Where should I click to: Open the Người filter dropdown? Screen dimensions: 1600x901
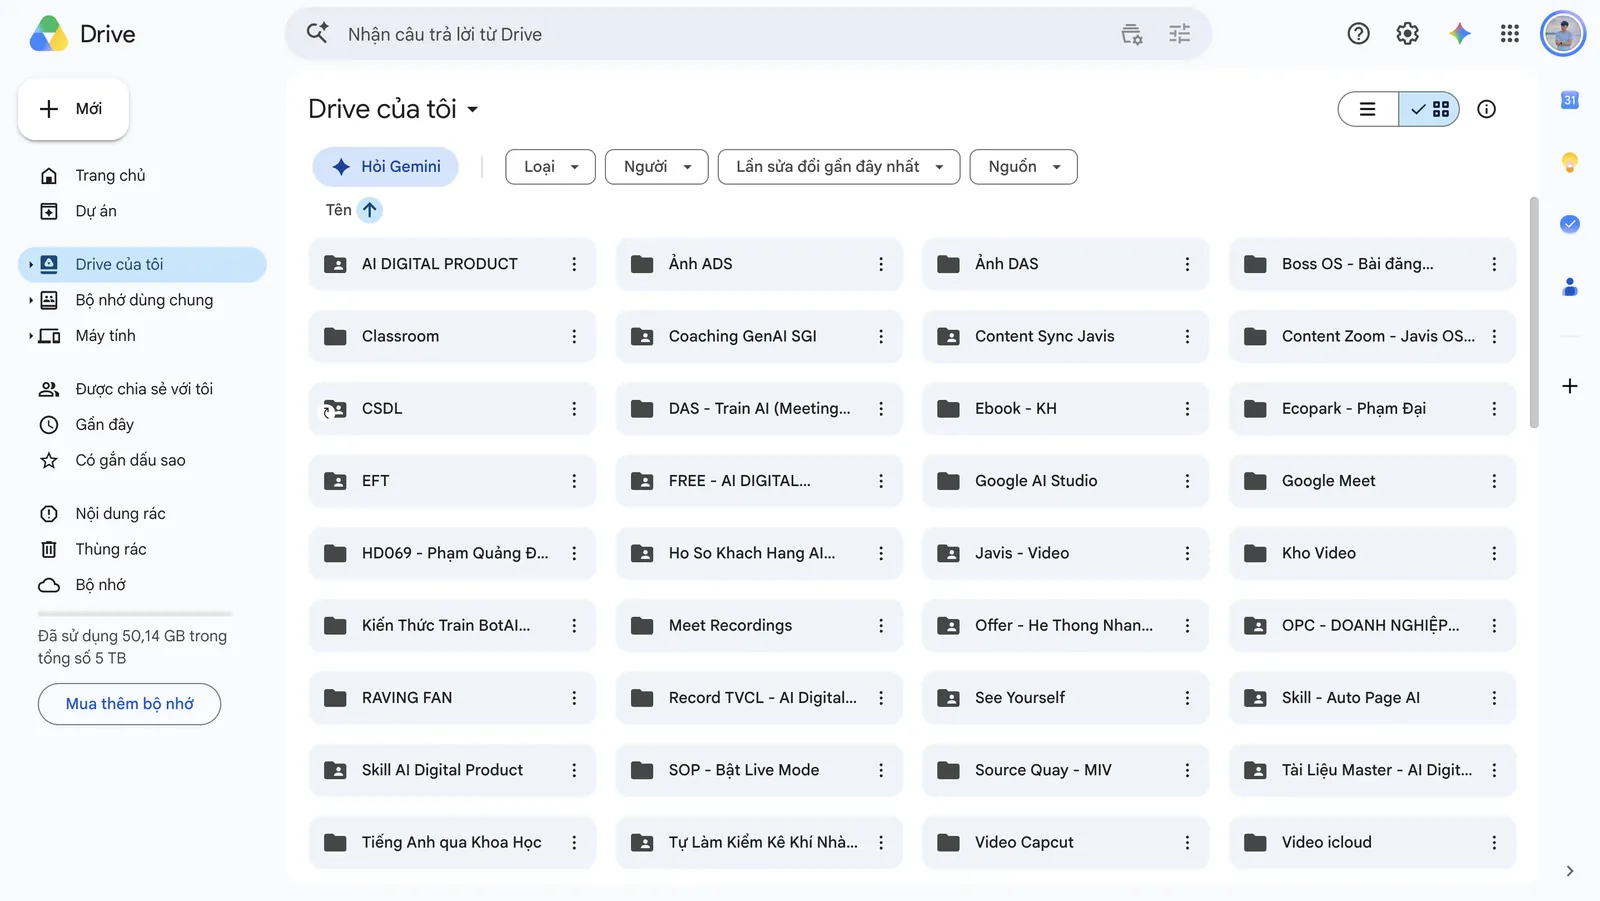(x=657, y=167)
